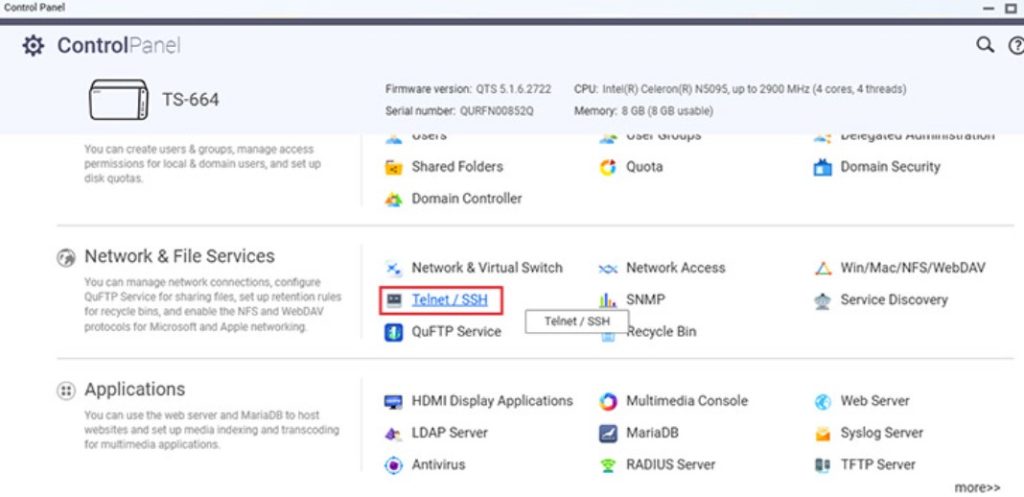Click the RADIUS Server label
1024x497 pixels.
pos(670,465)
